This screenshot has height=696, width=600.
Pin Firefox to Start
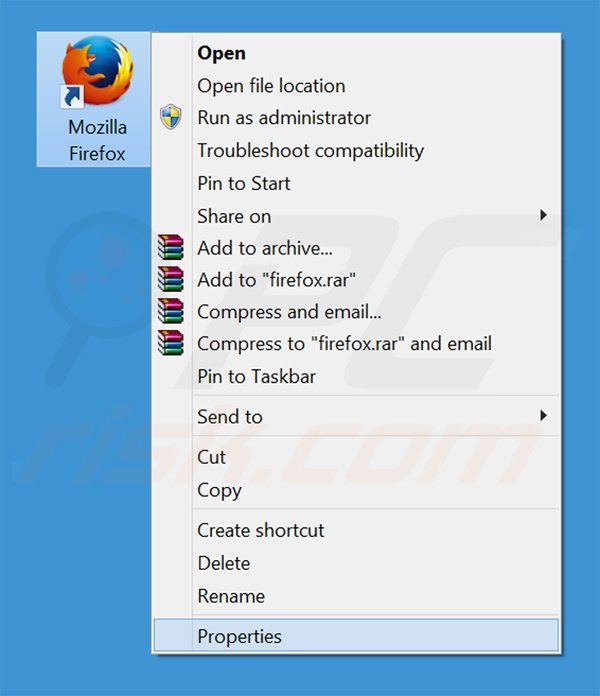244,183
